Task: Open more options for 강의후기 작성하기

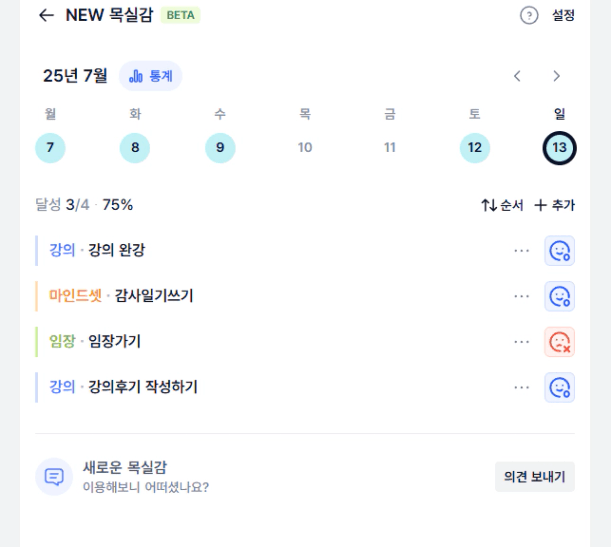Action: (521, 387)
